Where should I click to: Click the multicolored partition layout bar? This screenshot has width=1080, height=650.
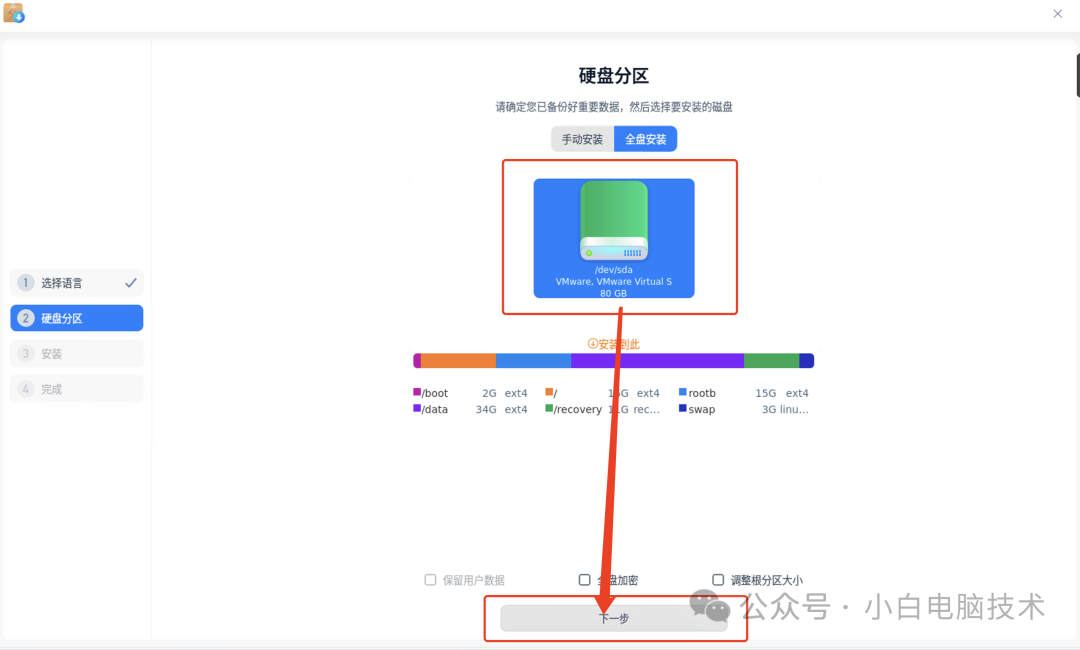[x=613, y=359]
